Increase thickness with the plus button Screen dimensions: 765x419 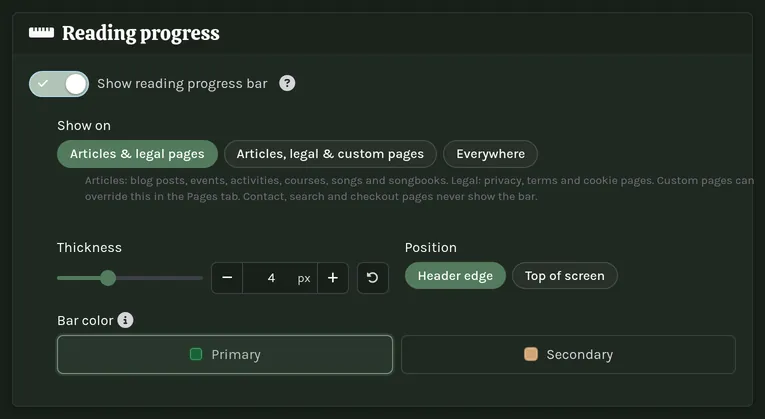coord(333,278)
